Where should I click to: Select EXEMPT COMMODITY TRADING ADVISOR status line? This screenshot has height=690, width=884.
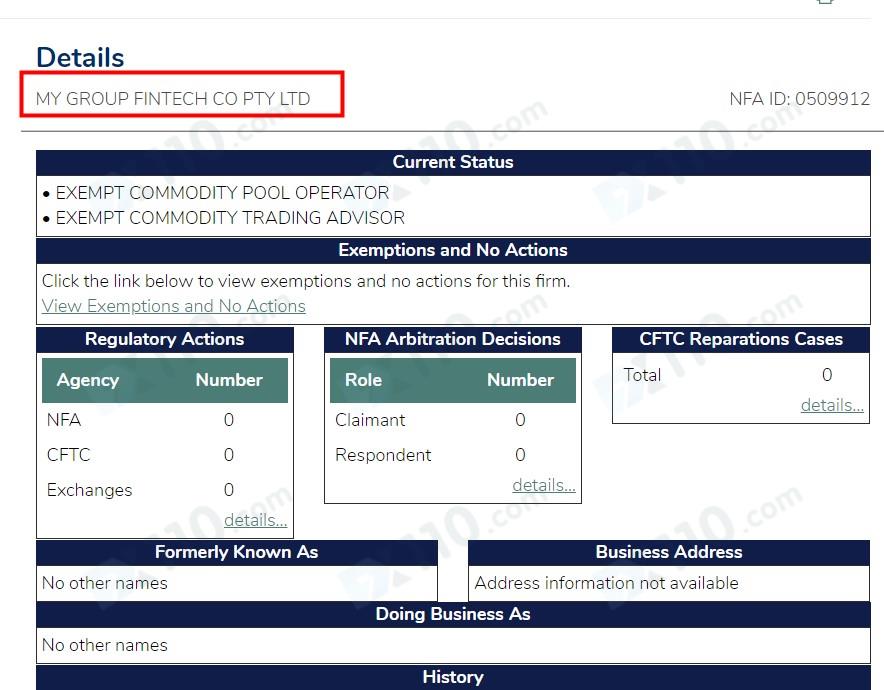[x=230, y=218]
